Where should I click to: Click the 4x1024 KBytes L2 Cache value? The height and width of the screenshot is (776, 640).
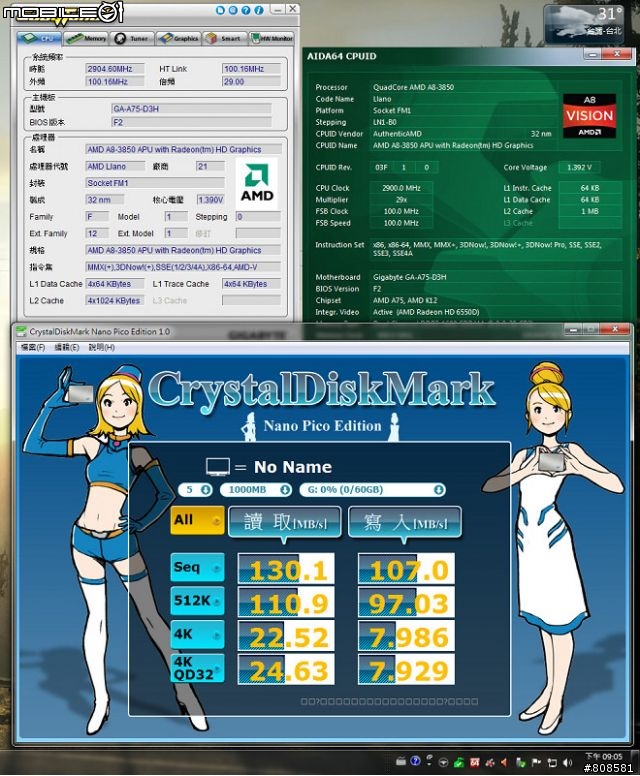tap(115, 300)
